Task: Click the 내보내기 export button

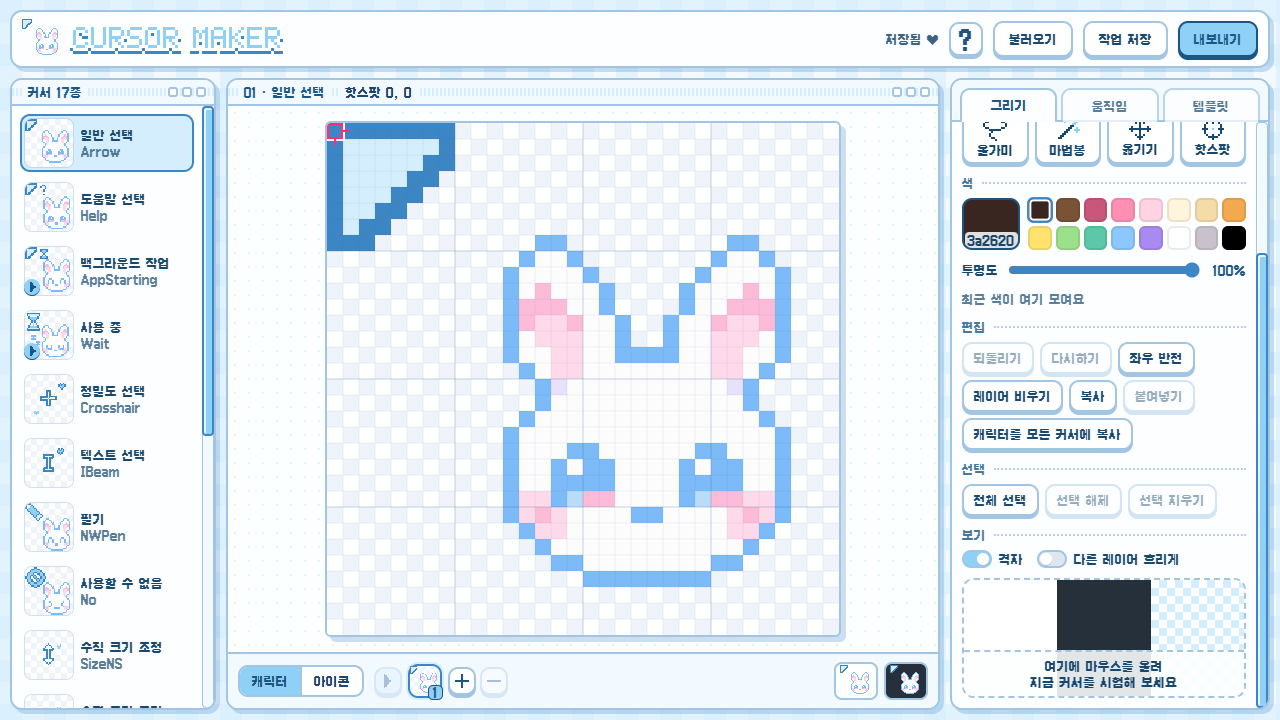Action: pyautogui.click(x=1217, y=40)
